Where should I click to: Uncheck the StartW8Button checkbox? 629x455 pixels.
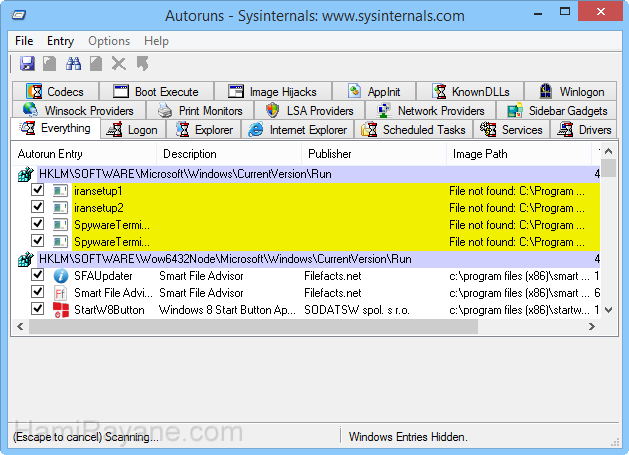pyautogui.click(x=38, y=309)
